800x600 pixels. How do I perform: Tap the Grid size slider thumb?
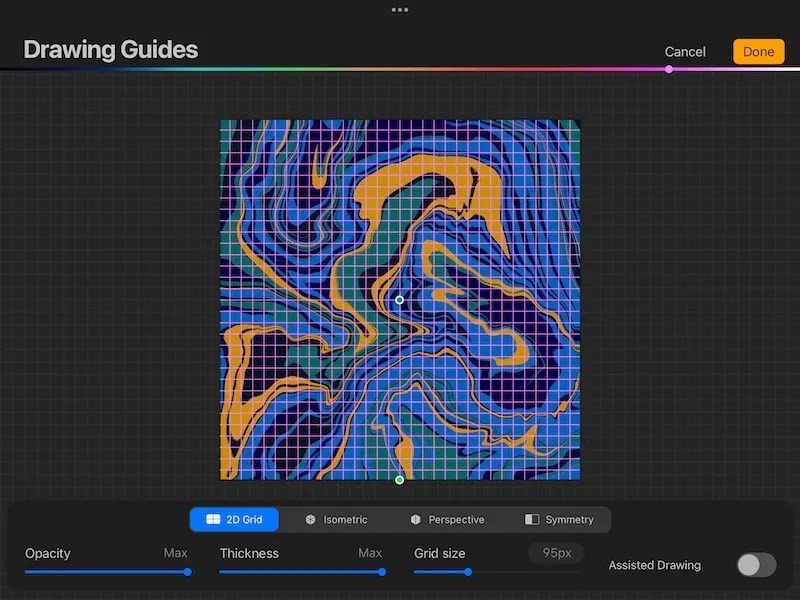click(467, 573)
